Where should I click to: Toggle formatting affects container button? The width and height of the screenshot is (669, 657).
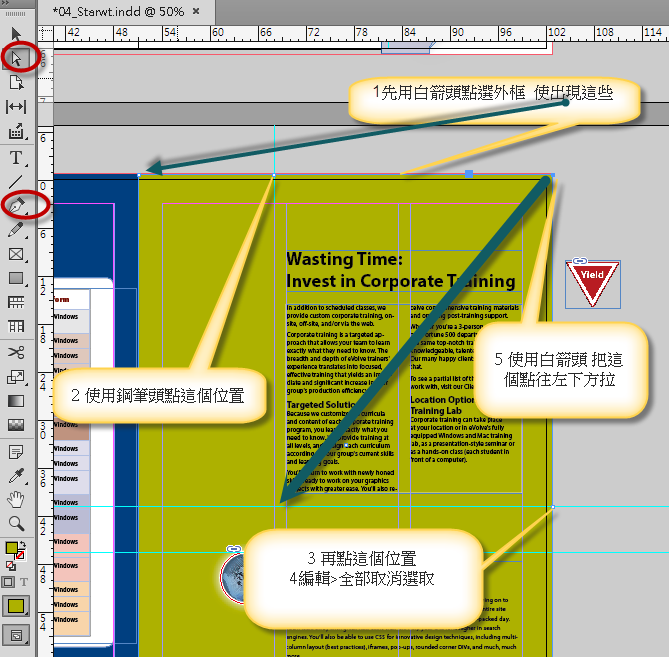(9, 581)
